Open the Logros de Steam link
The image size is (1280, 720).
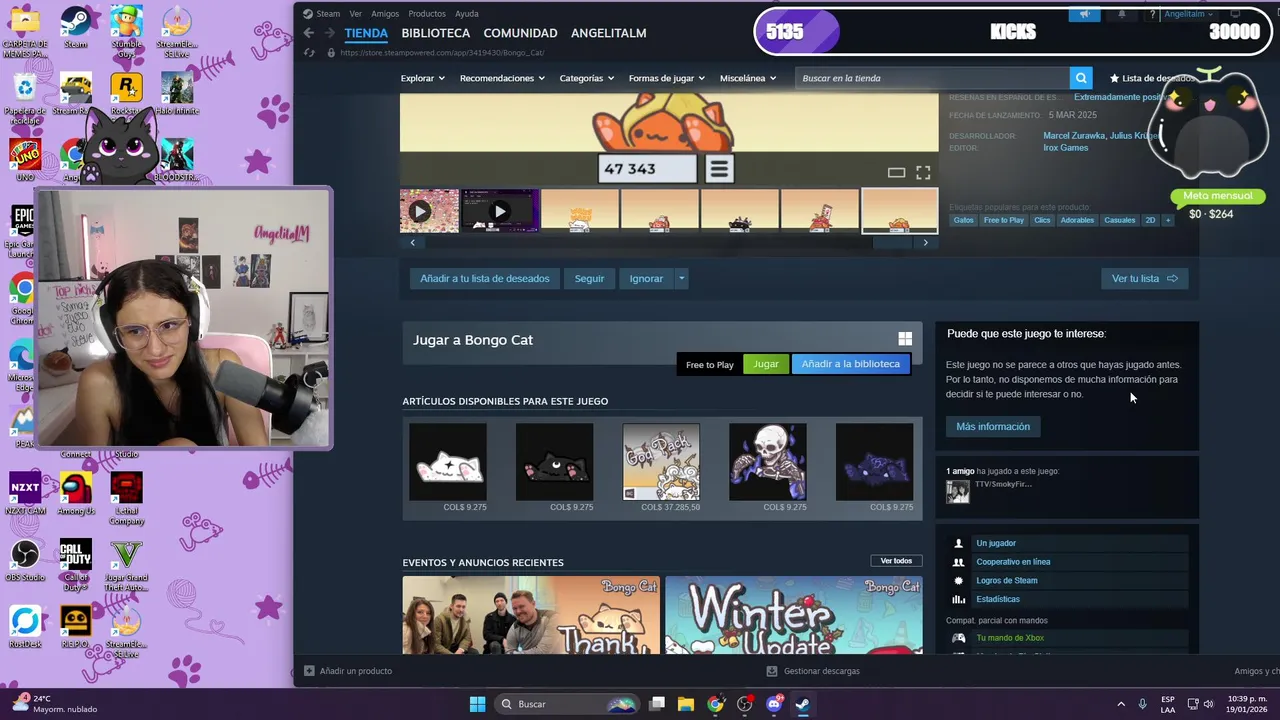click(1006, 581)
